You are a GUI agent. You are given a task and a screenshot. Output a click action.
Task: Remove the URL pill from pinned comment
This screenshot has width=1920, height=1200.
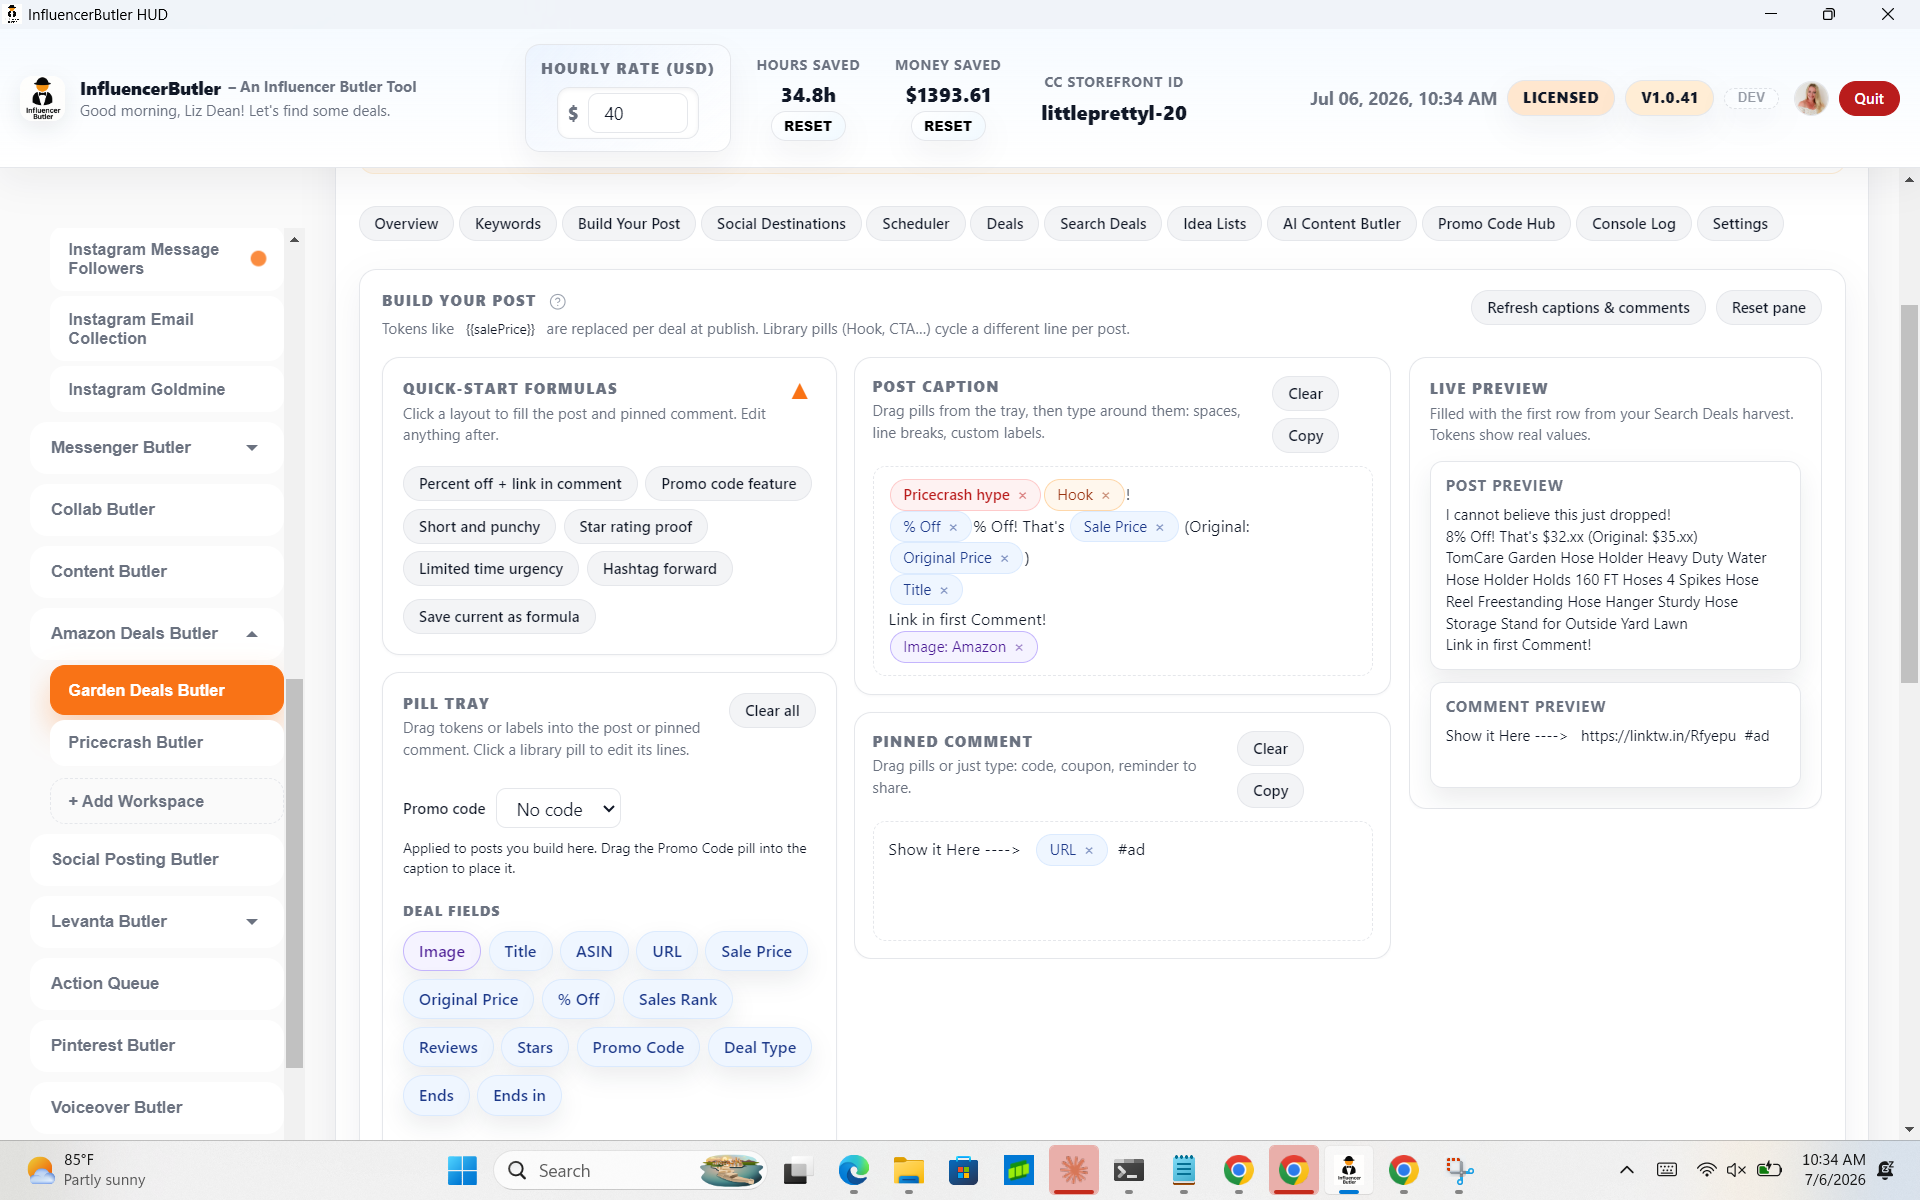click(x=1088, y=850)
